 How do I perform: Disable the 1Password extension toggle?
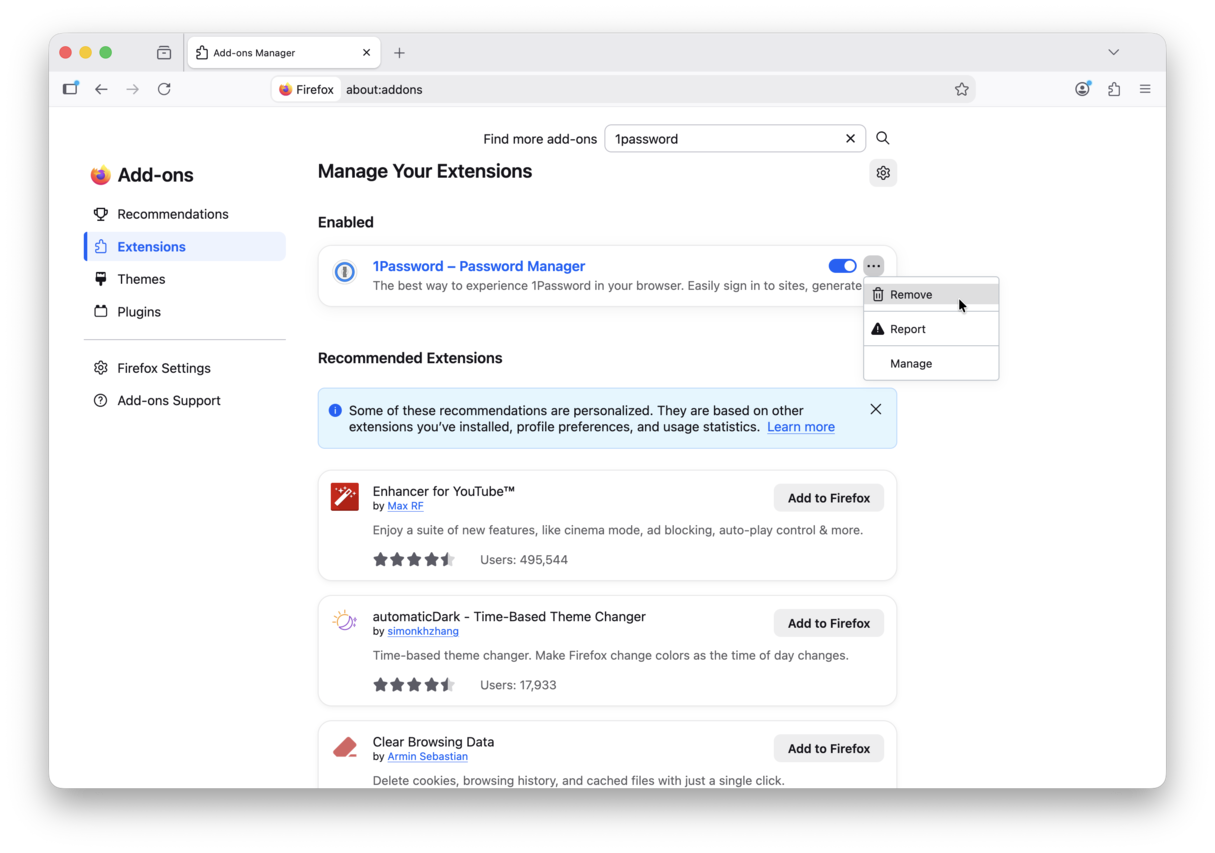[842, 266]
